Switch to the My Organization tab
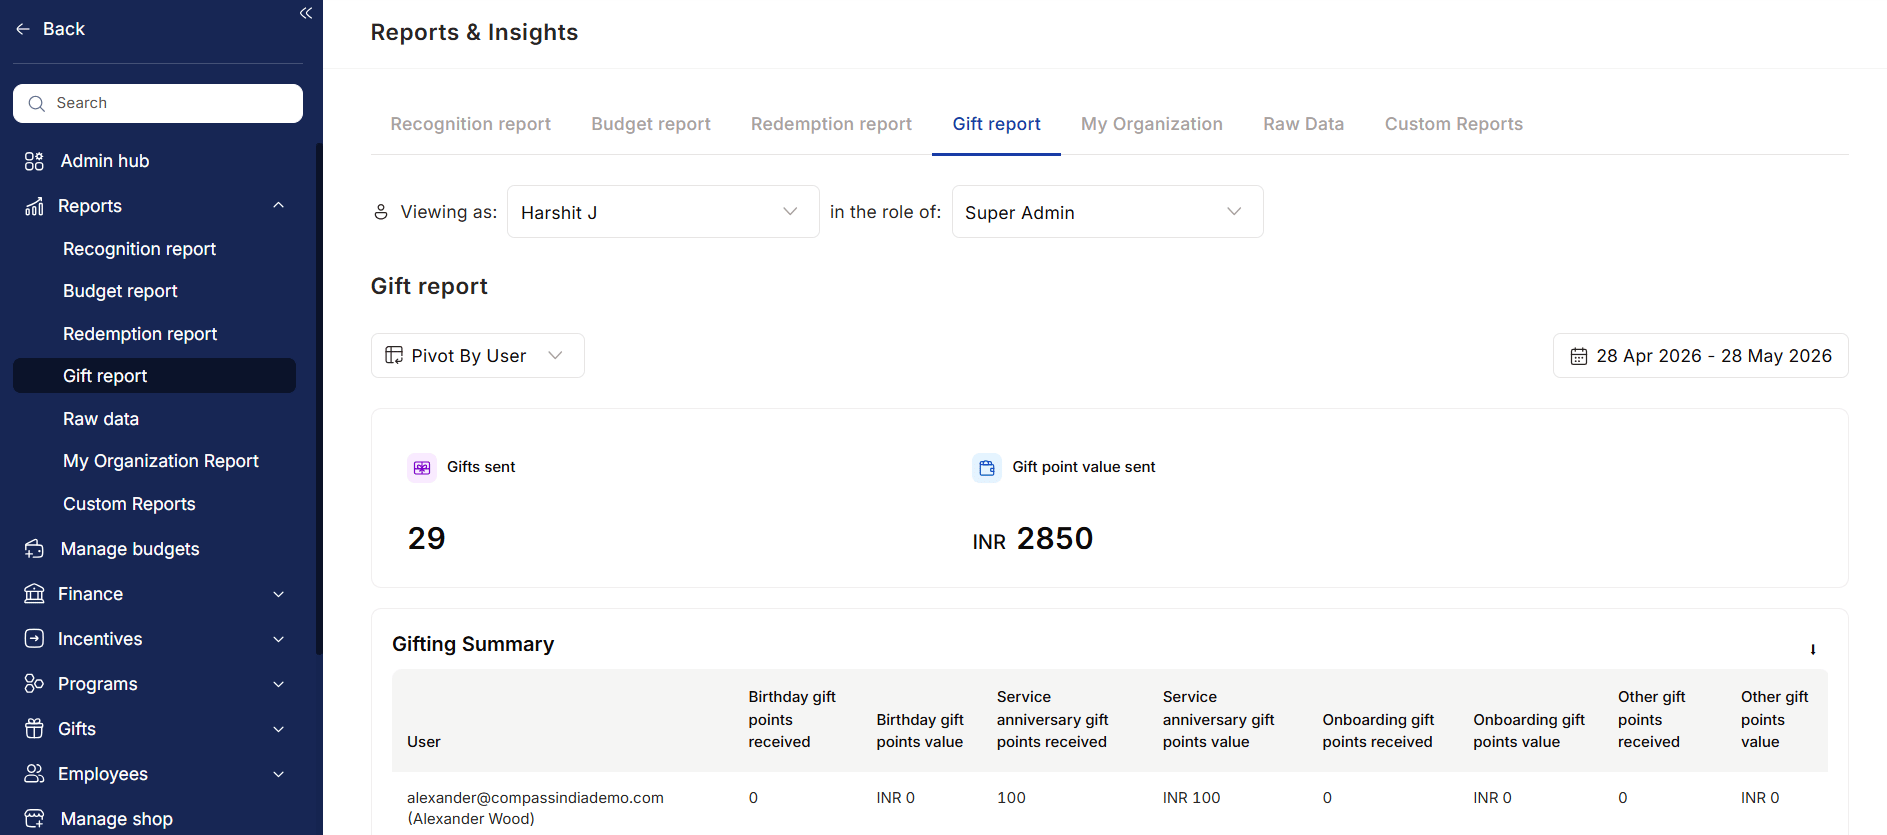Image resolution: width=1887 pixels, height=835 pixels. [1152, 124]
